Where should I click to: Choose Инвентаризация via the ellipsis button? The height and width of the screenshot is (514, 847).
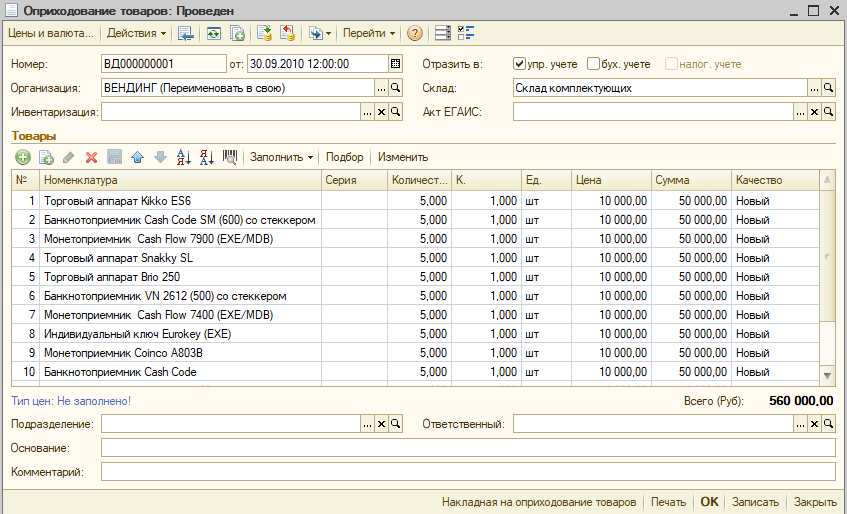click(x=367, y=112)
